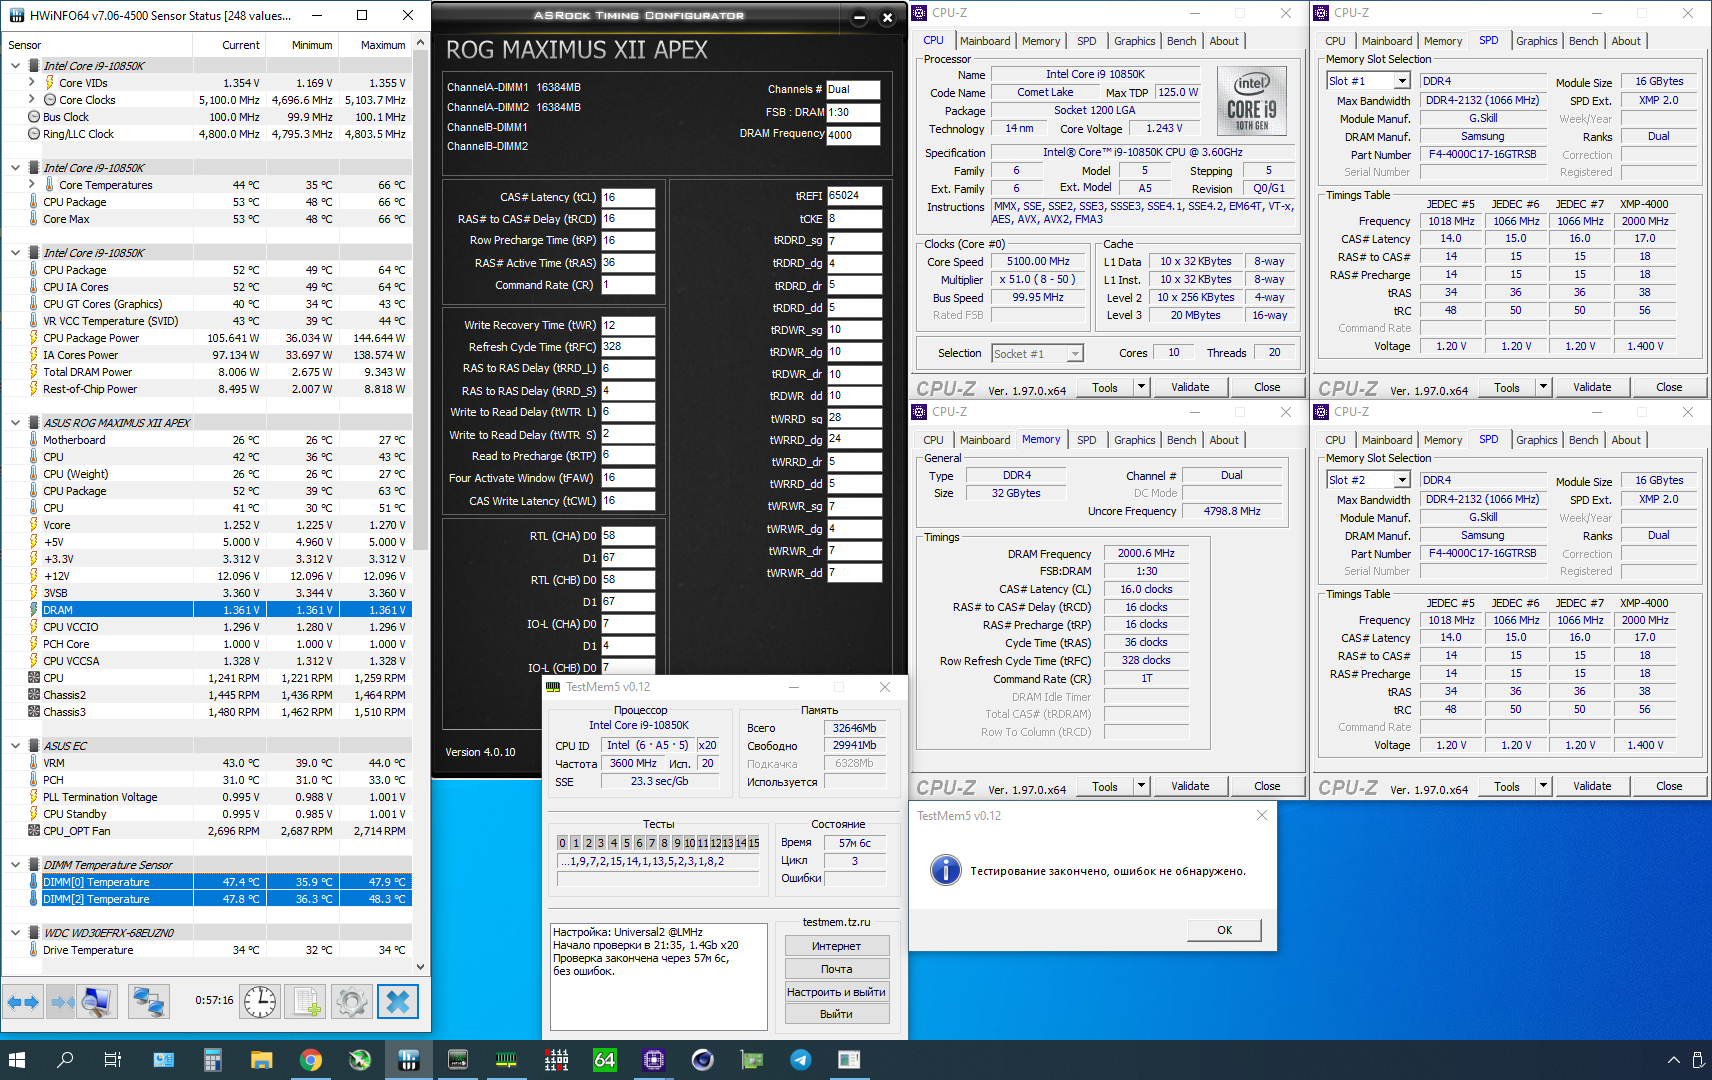Launch Google Chrome from the taskbar
Image resolution: width=1712 pixels, height=1080 pixels.
[x=311, y=1060]
